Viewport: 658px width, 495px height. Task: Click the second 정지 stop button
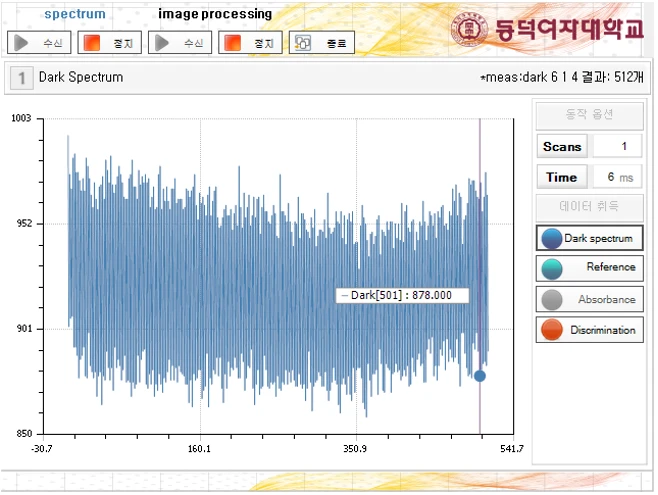[x=251, y=42]
